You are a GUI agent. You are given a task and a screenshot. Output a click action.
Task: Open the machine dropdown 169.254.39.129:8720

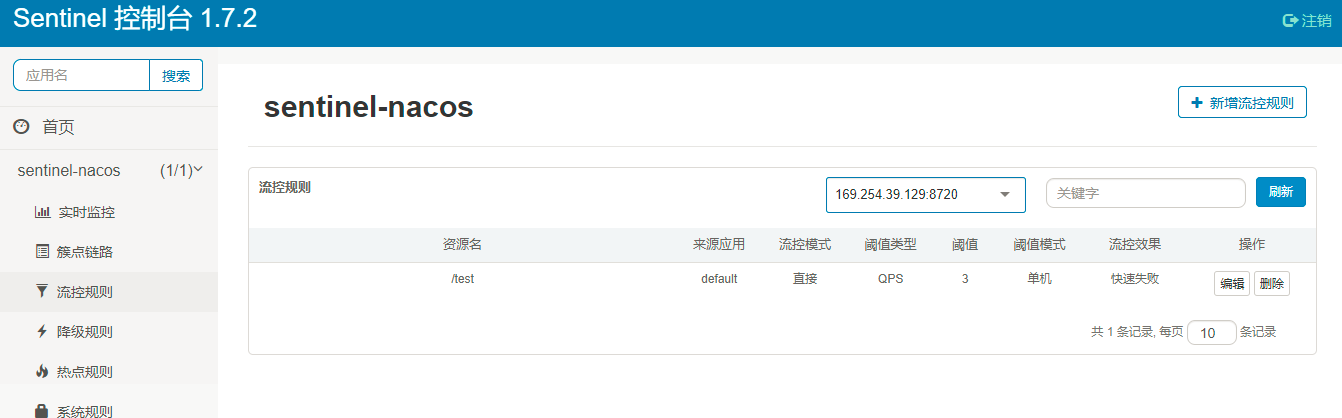(x=926, y=195)
